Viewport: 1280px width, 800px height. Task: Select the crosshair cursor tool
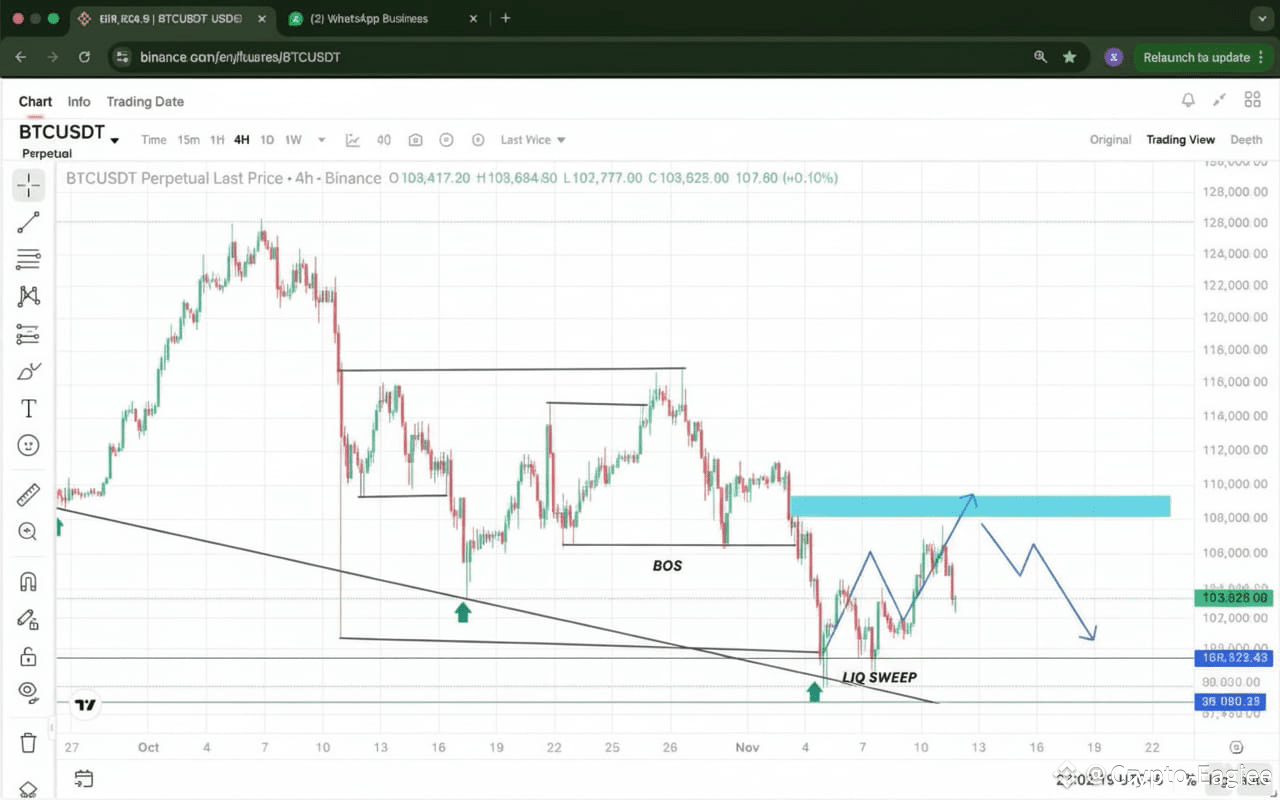coord(28,185)
